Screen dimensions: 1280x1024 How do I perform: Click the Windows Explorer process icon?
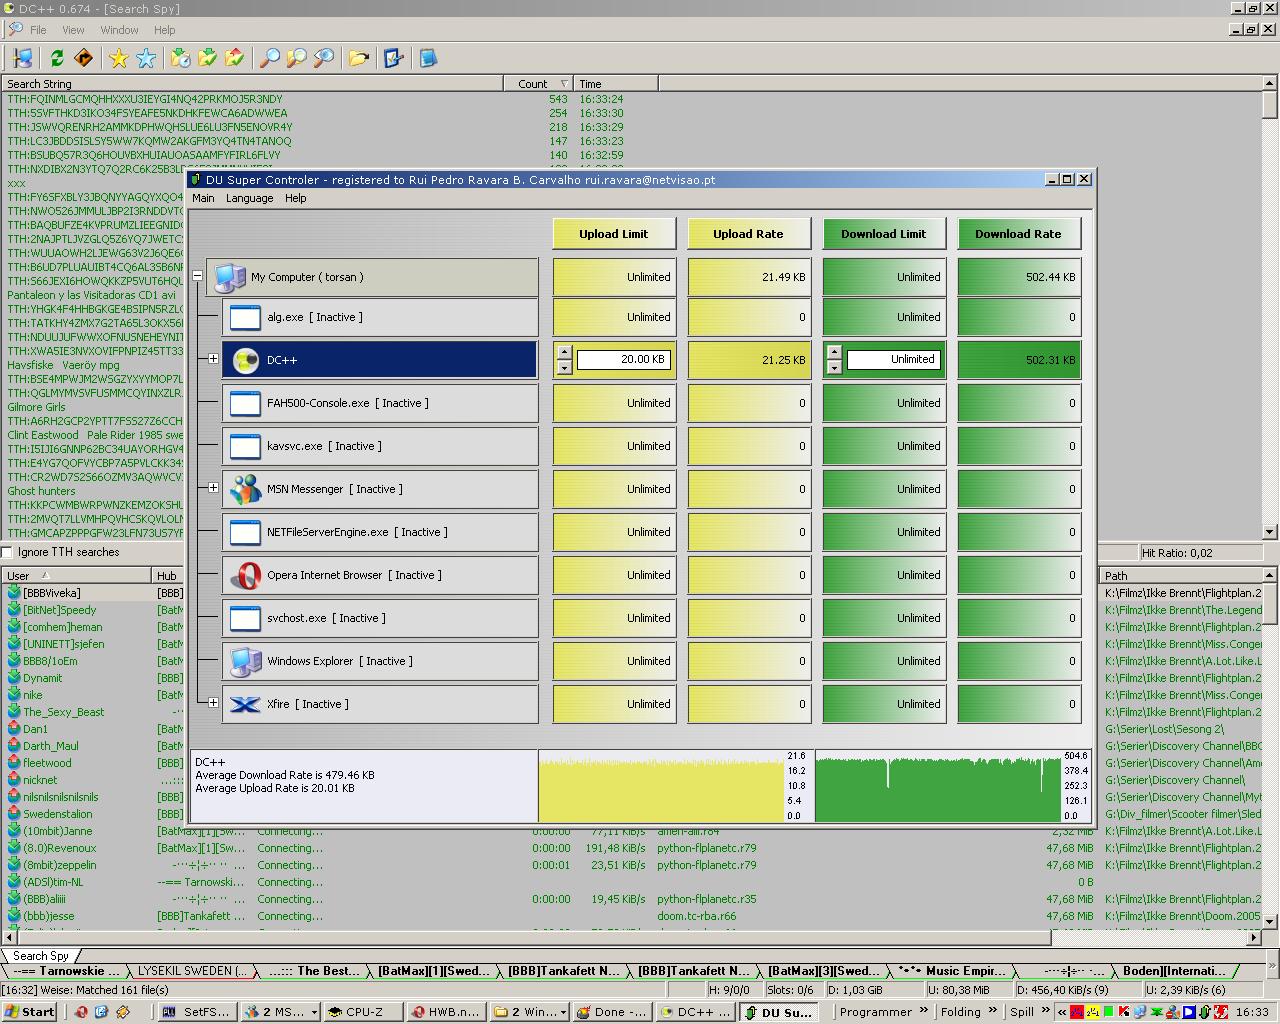click(x=245, y=661)
